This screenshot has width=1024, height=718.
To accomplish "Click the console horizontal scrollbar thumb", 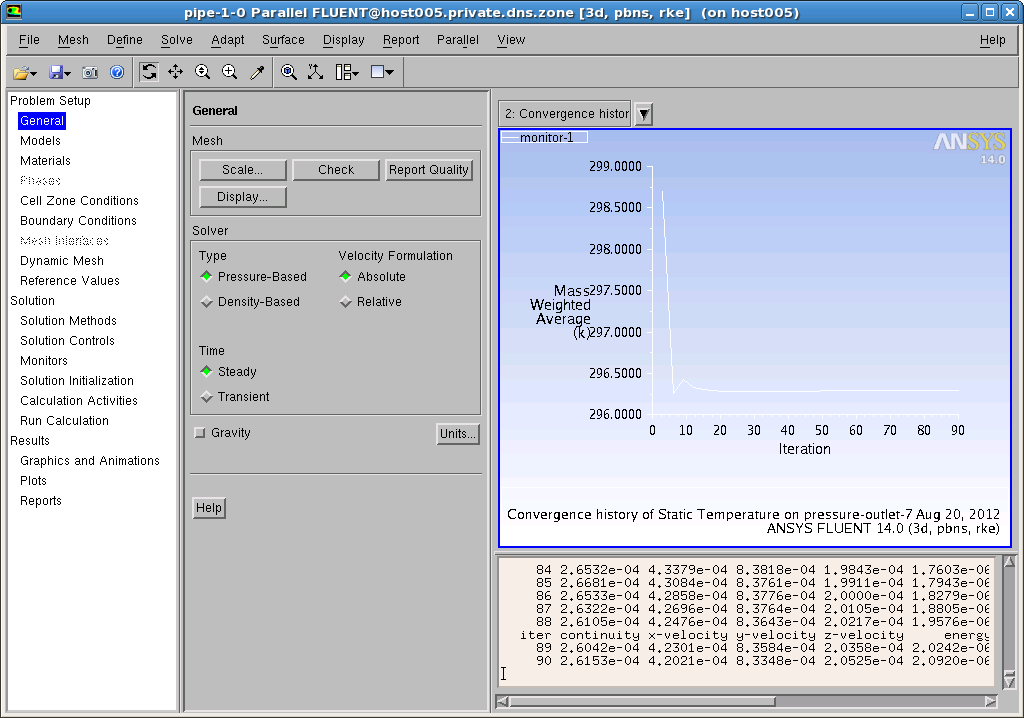I will (x=643, y=701).
